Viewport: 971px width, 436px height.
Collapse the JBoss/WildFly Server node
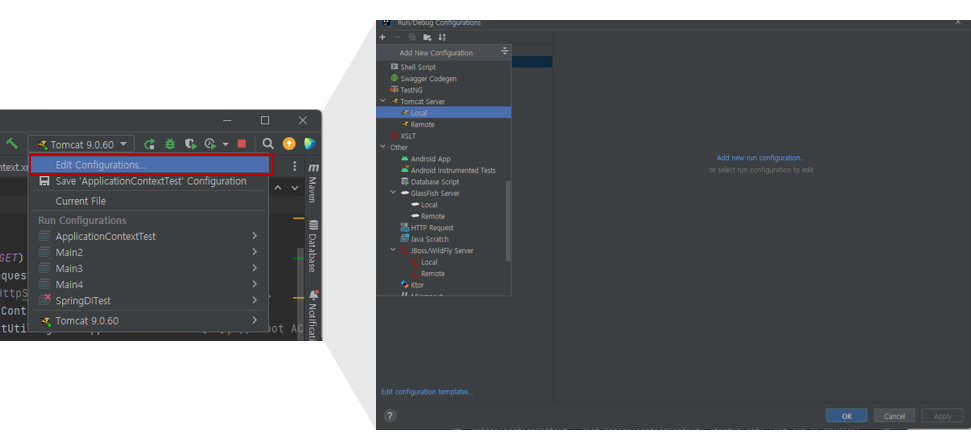click(393, 250)
